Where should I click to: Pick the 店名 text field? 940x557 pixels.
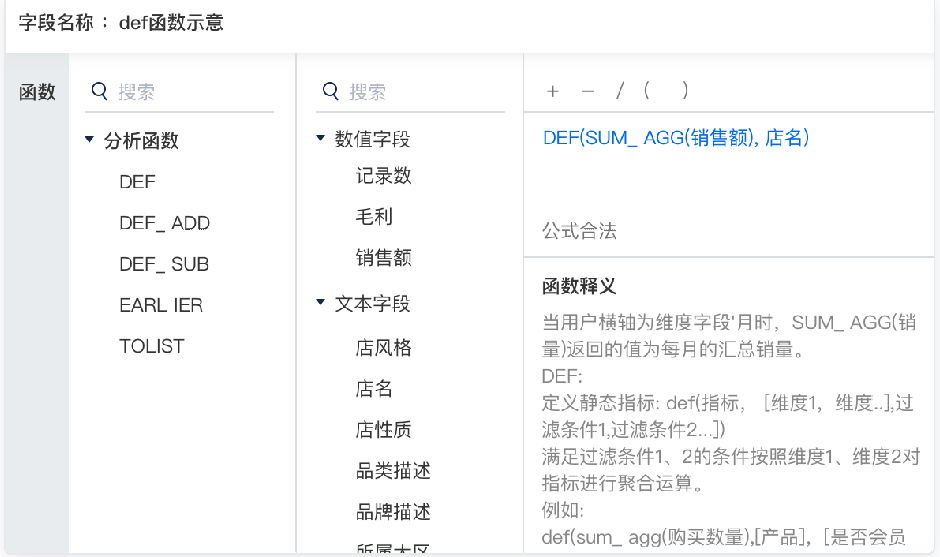(x=374, y=389)
